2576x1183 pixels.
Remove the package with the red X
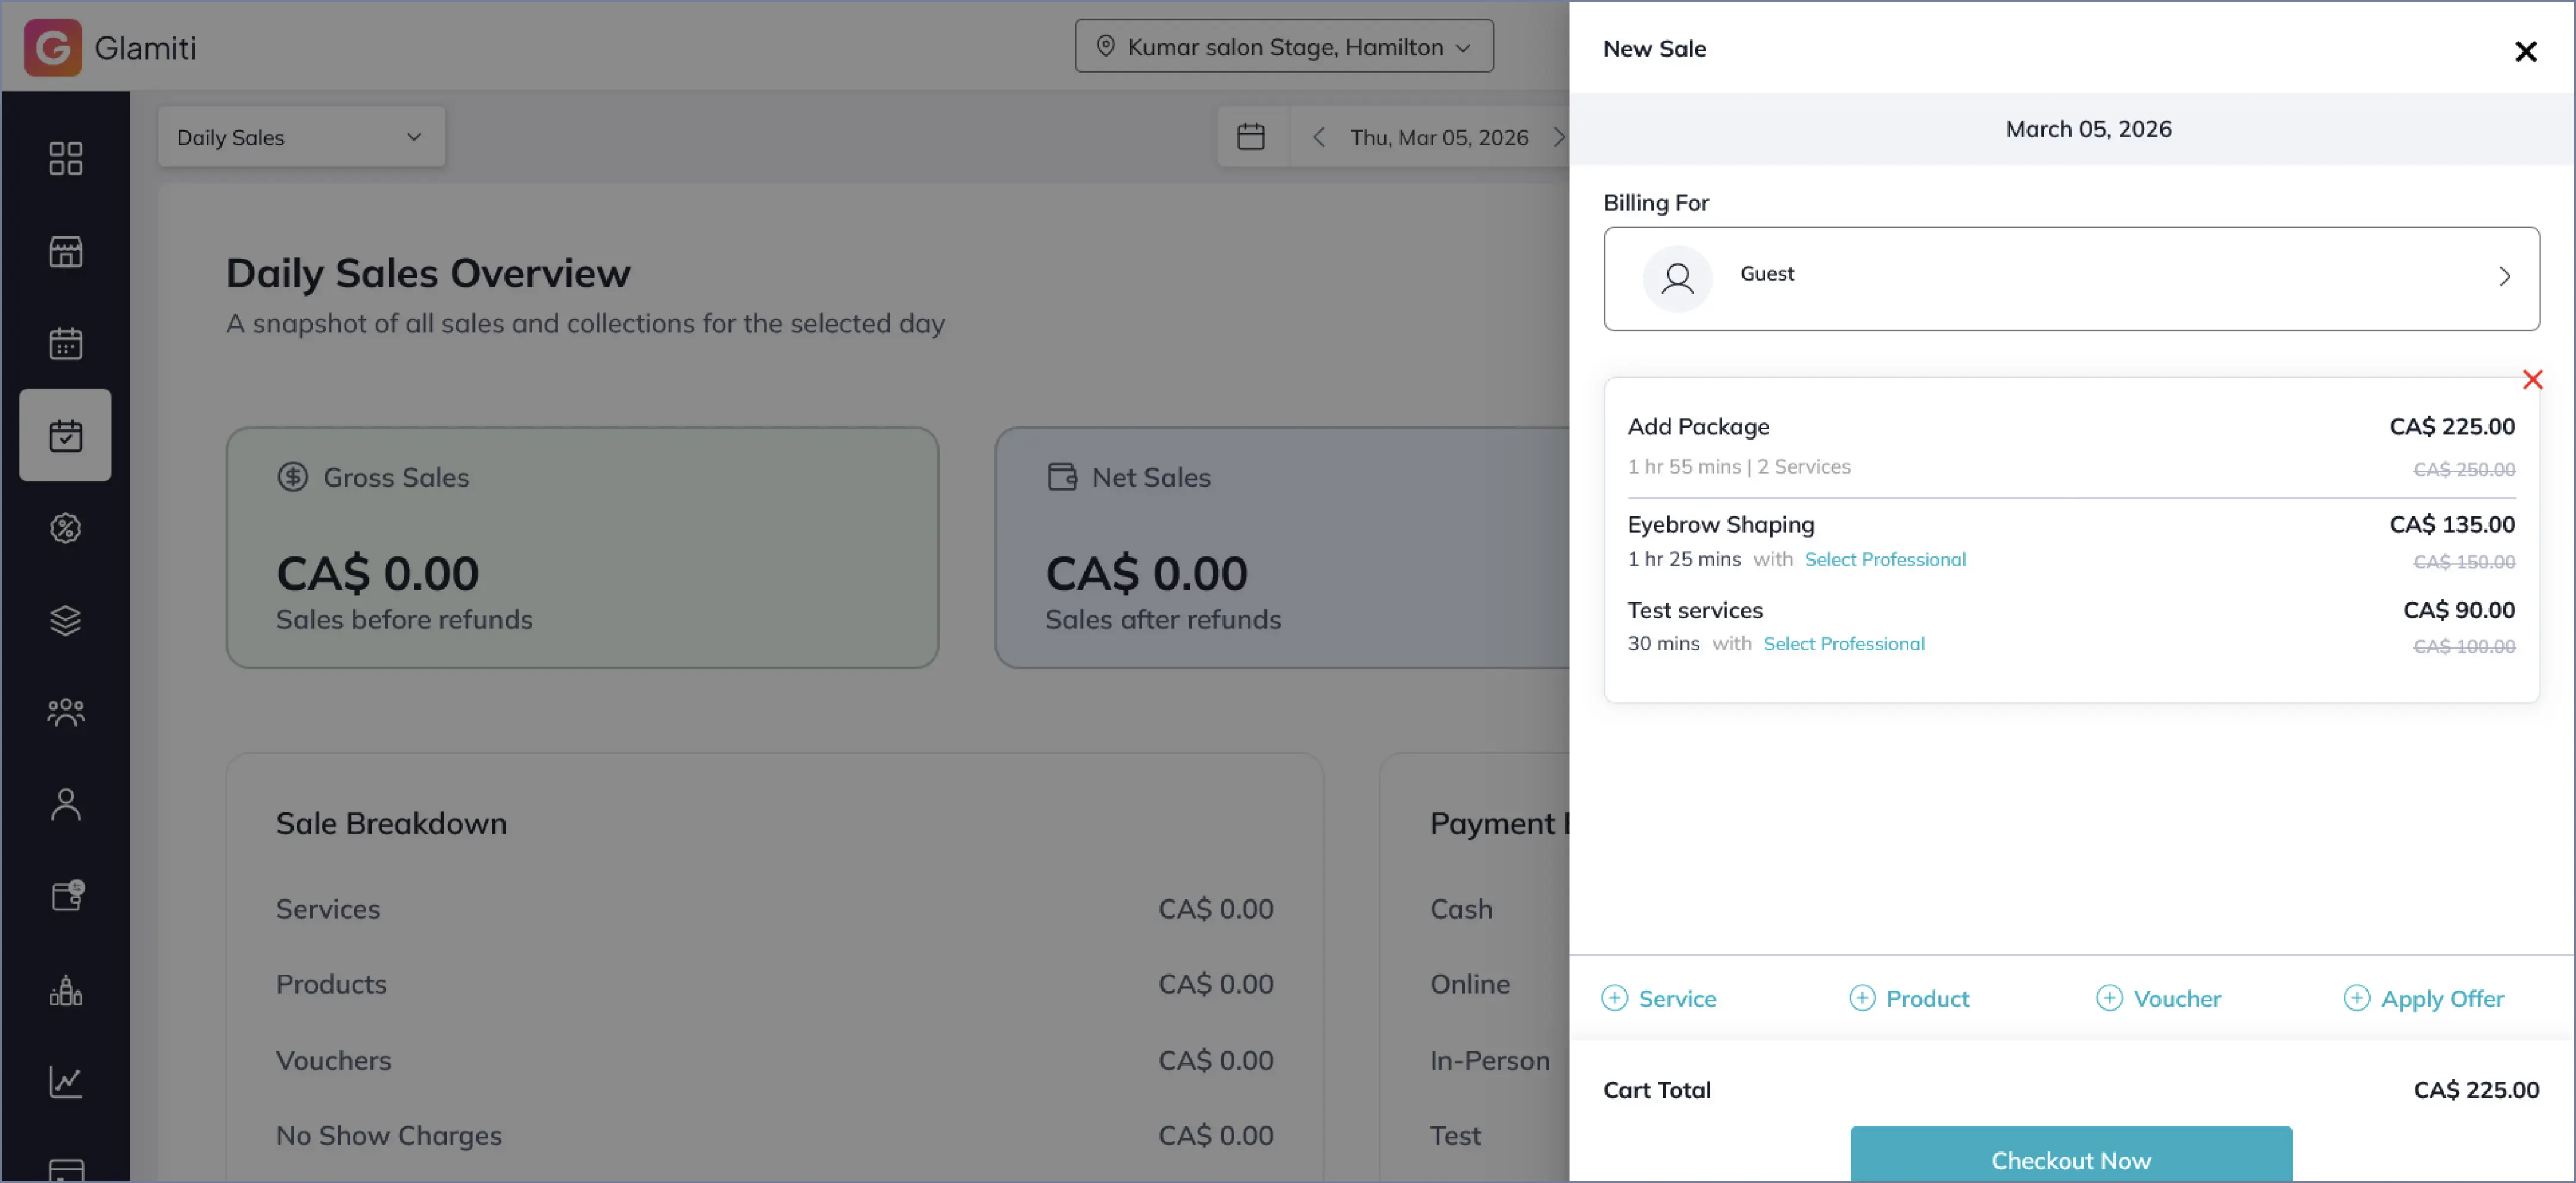coord(2531,380)
